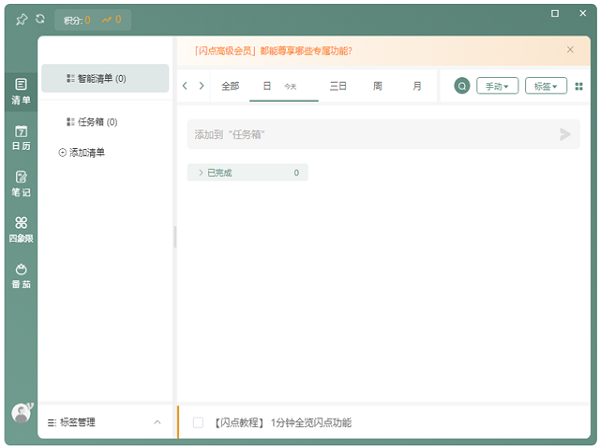Open the 日历 calendar view
Screen dimensions: 600x447
coord(20,137)
